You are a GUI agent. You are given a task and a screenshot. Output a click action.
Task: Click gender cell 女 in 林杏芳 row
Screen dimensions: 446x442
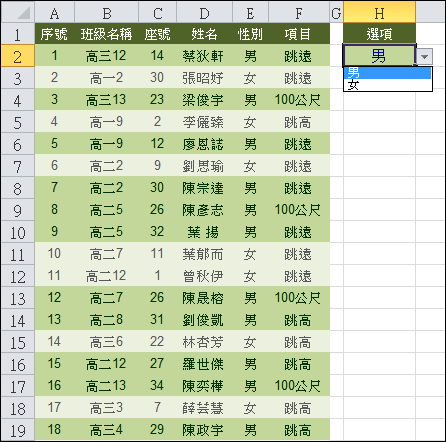pyautogui.click(x=250, y=342)
